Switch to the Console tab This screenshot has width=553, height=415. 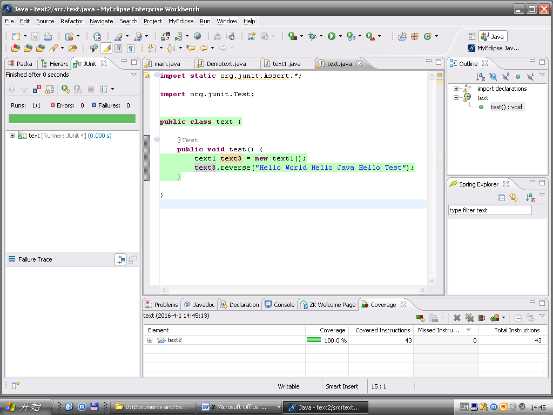point(280,304)
